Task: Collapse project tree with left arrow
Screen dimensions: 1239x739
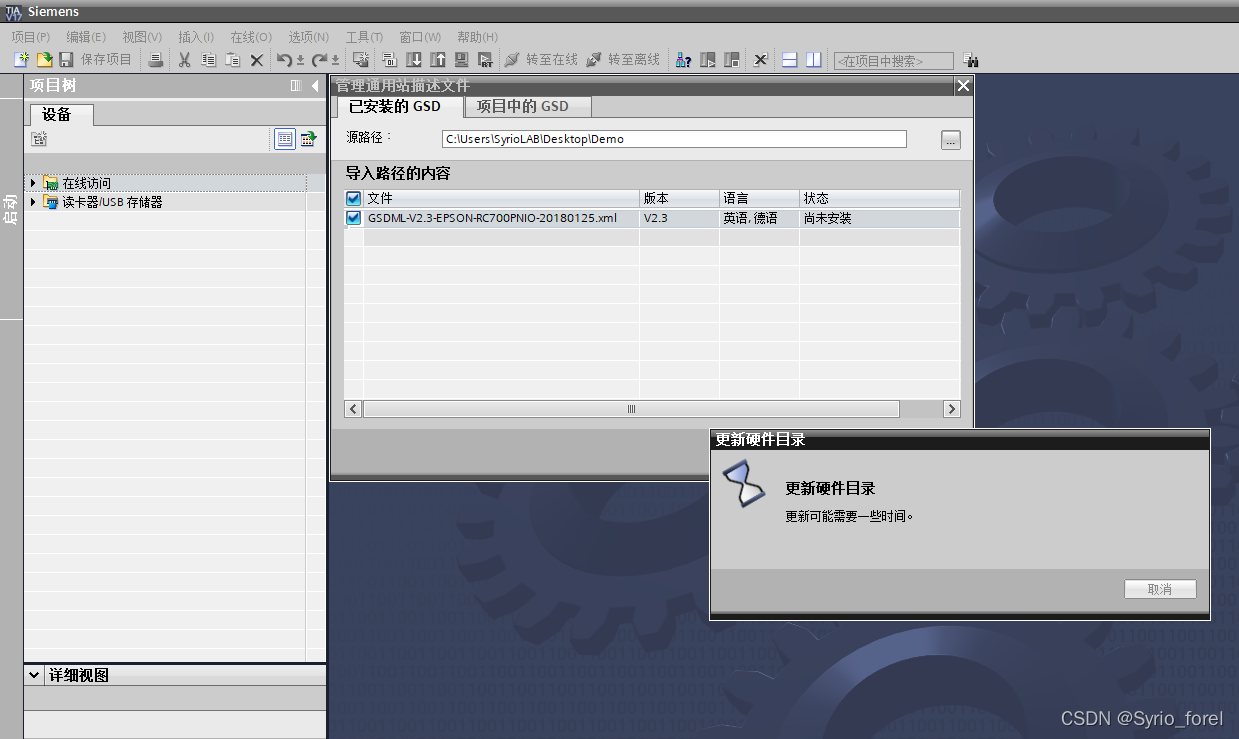Action: 315,86
